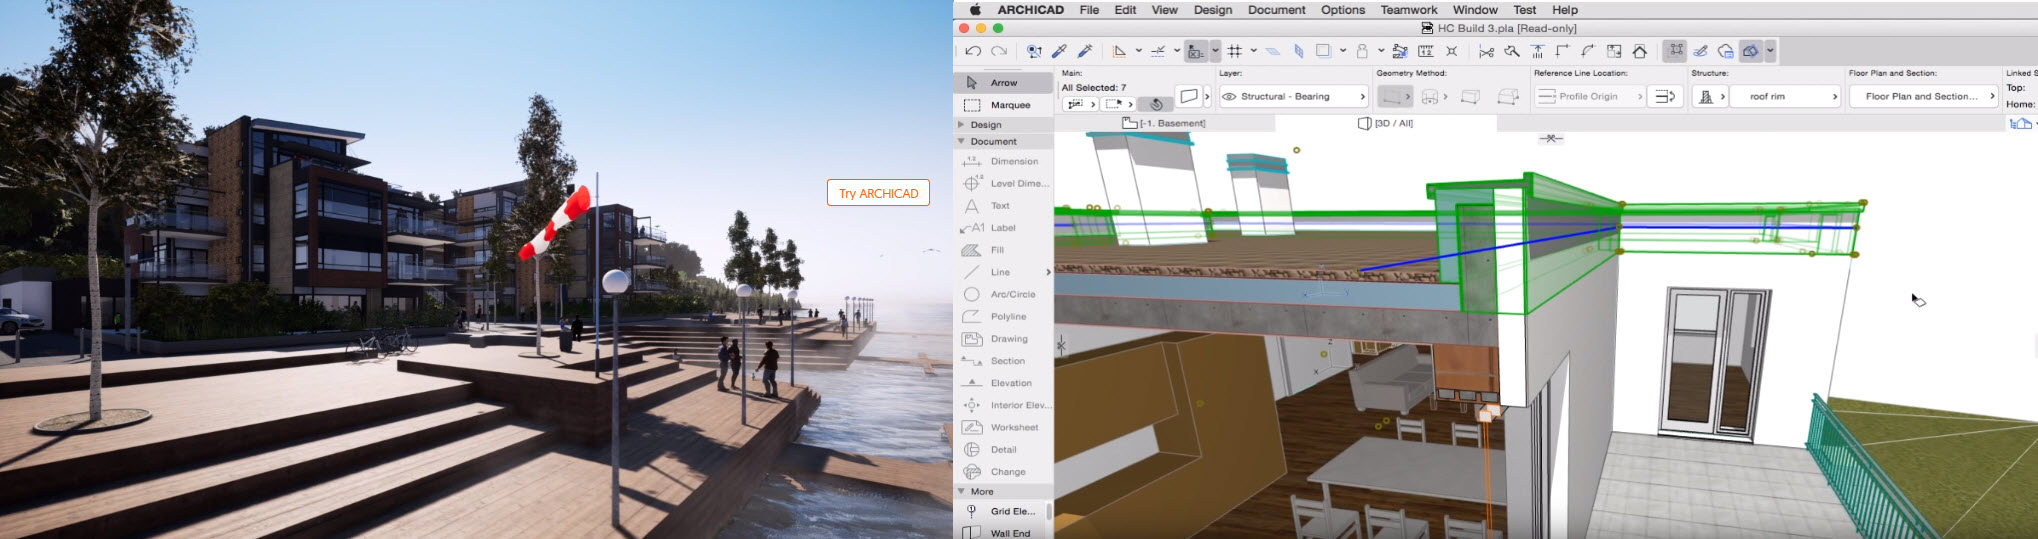Click the Try ARCHICAD button
Screen dimensions: 2038x539
click(878, 193)
